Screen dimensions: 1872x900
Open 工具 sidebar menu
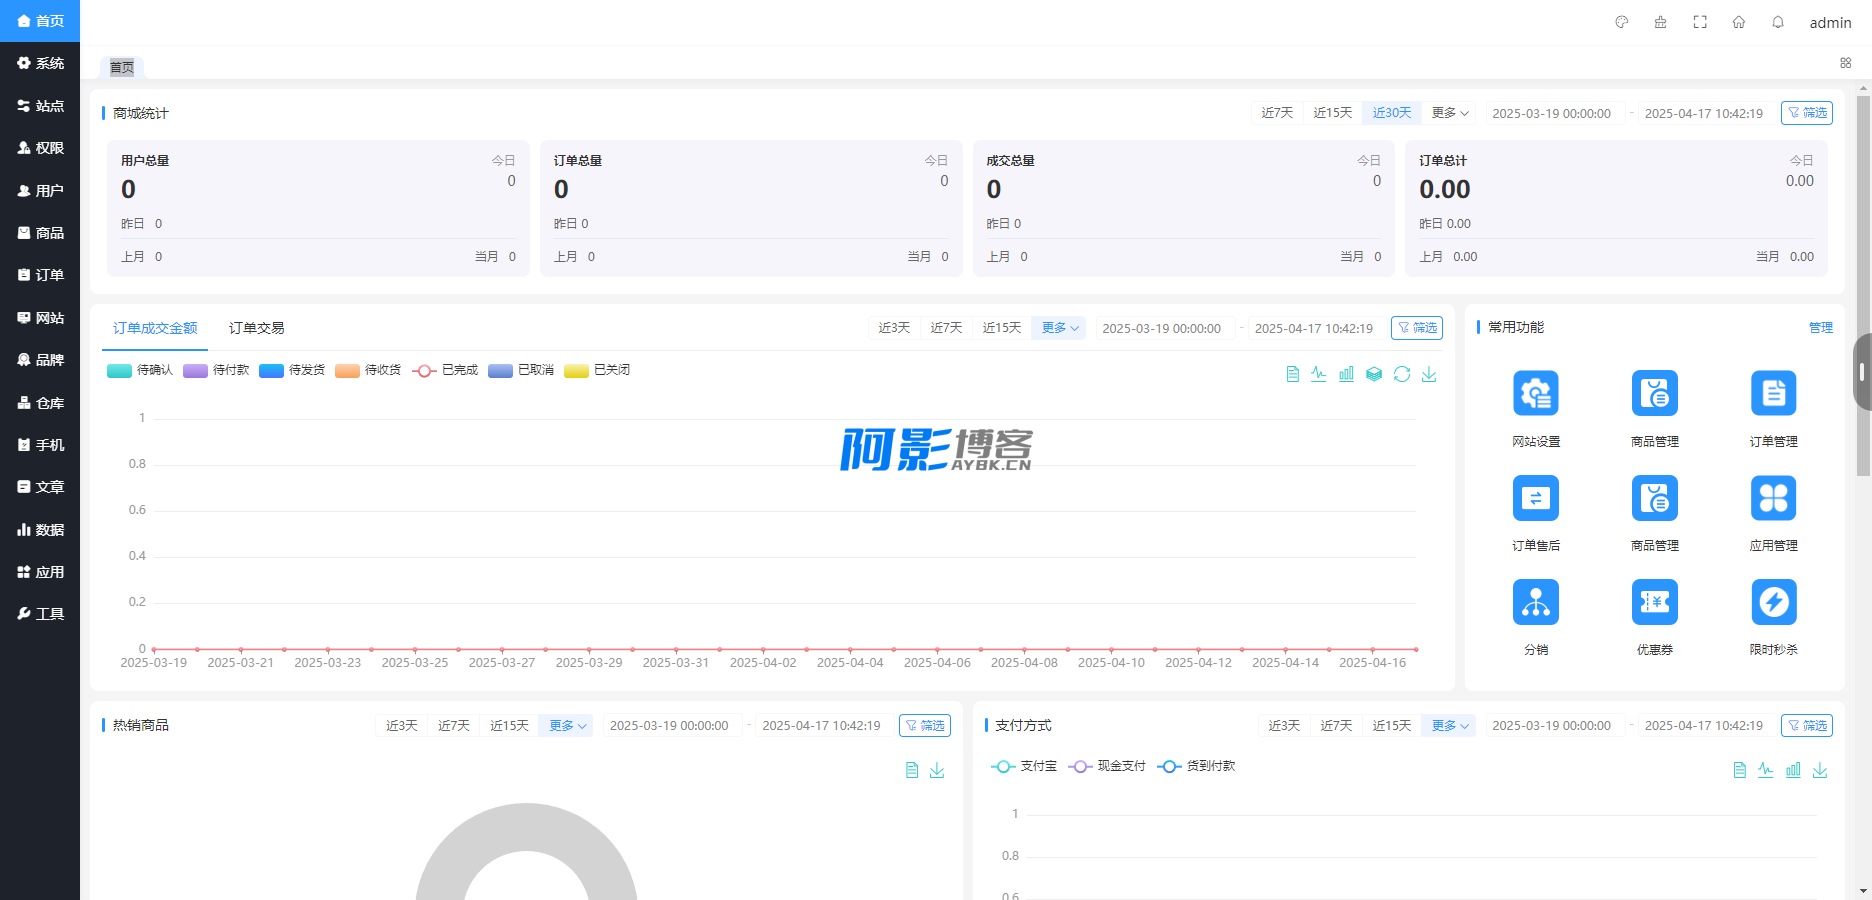(x=40, y=614)
